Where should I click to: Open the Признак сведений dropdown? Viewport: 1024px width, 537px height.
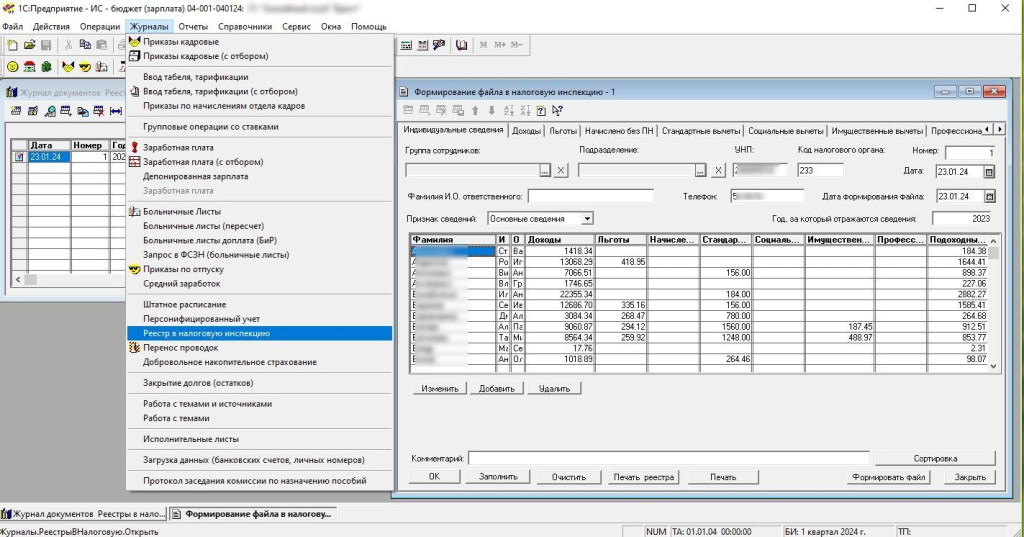[x=587, y=218]
